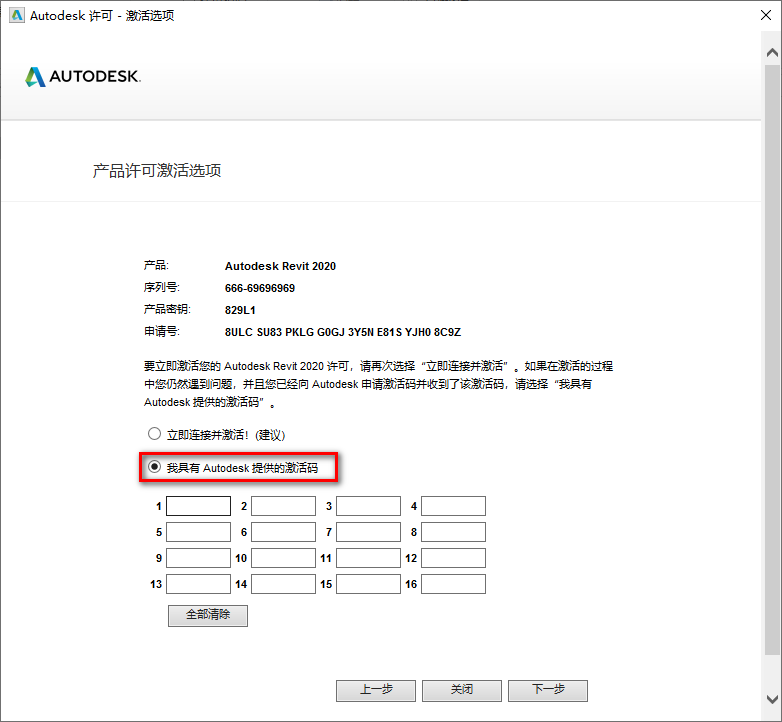Click activation code field 13
The width and height of the screenshot is (782, 722).
click(198, 584)
